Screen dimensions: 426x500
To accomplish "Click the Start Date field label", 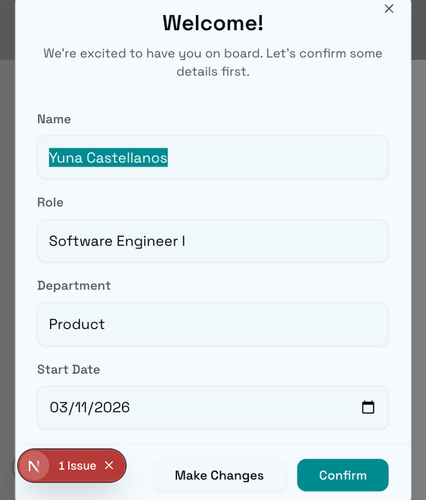I will coord(68,369).
